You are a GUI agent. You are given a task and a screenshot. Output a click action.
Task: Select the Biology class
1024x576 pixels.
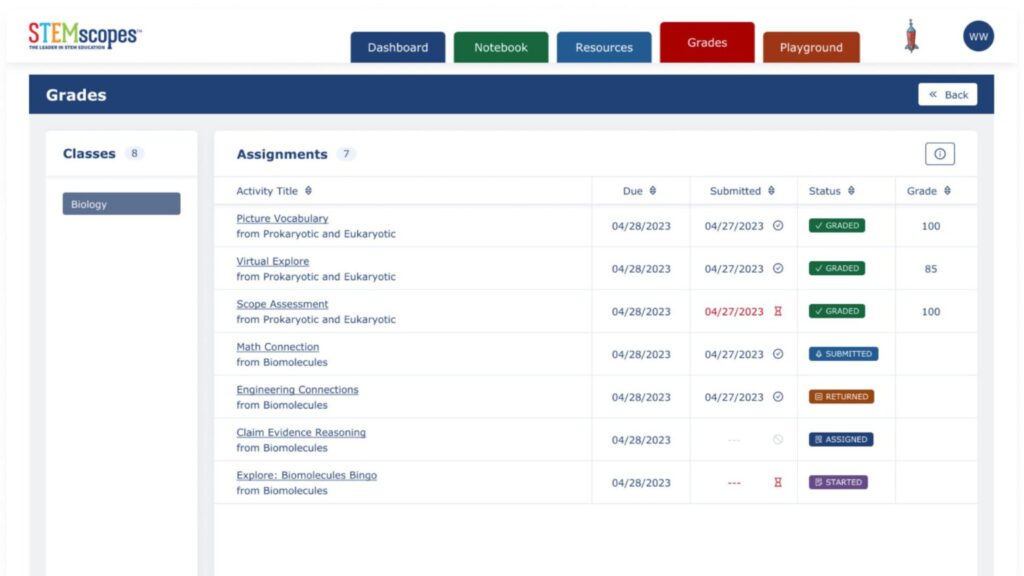pos(121,204)
